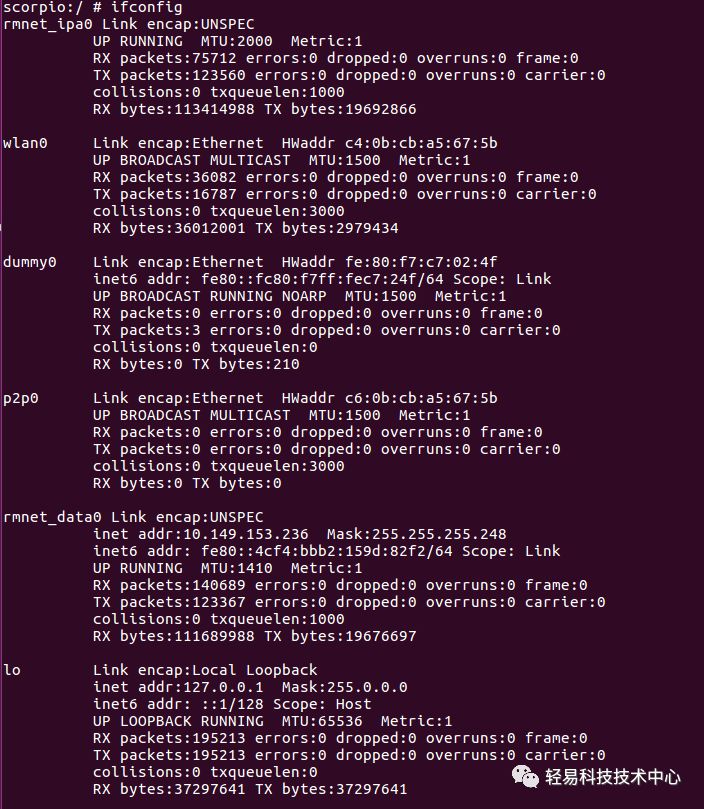Click the 轻易科技技术中心 watermark text

click(x=613, y=776)
